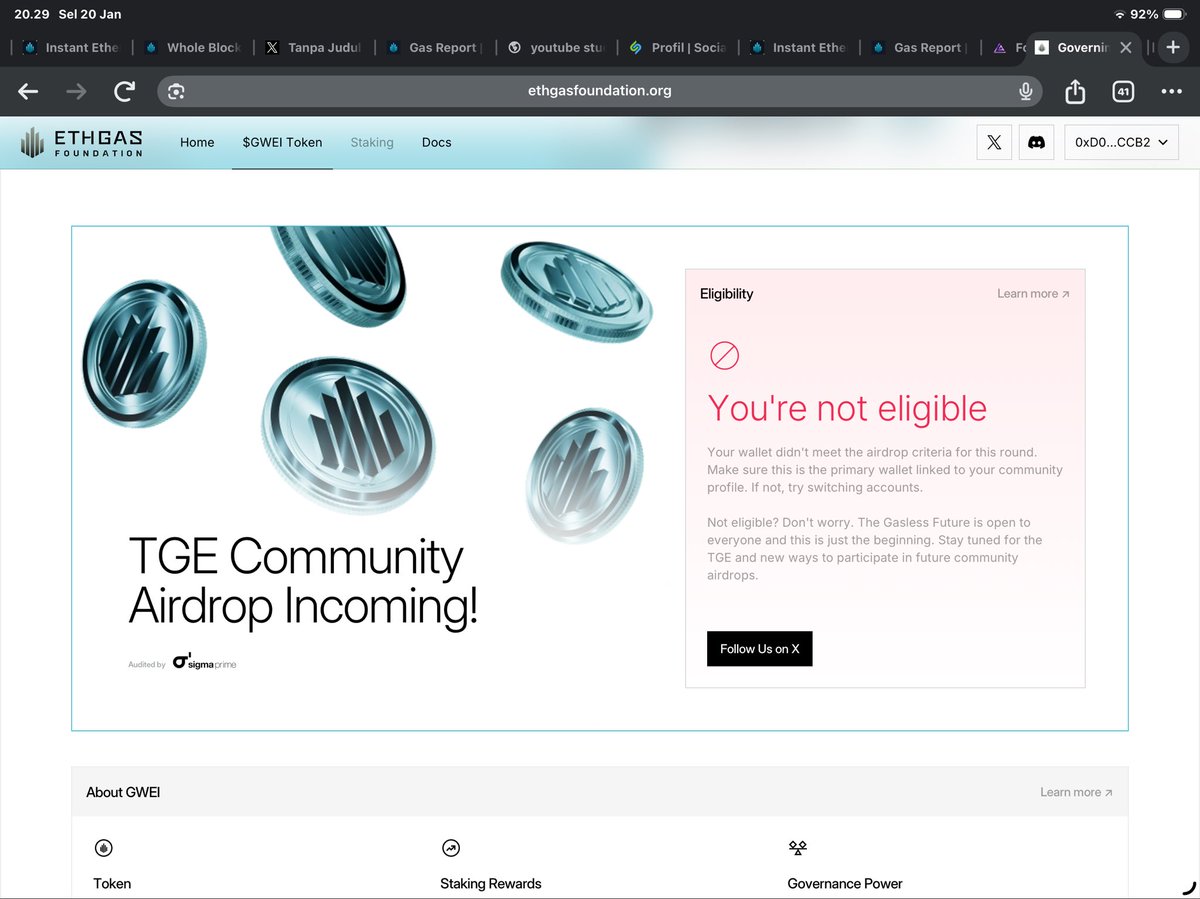The width and height of the screenshot is (1200, 899).
Task: Click the Staking Rewards label
Action: (491, 884)
